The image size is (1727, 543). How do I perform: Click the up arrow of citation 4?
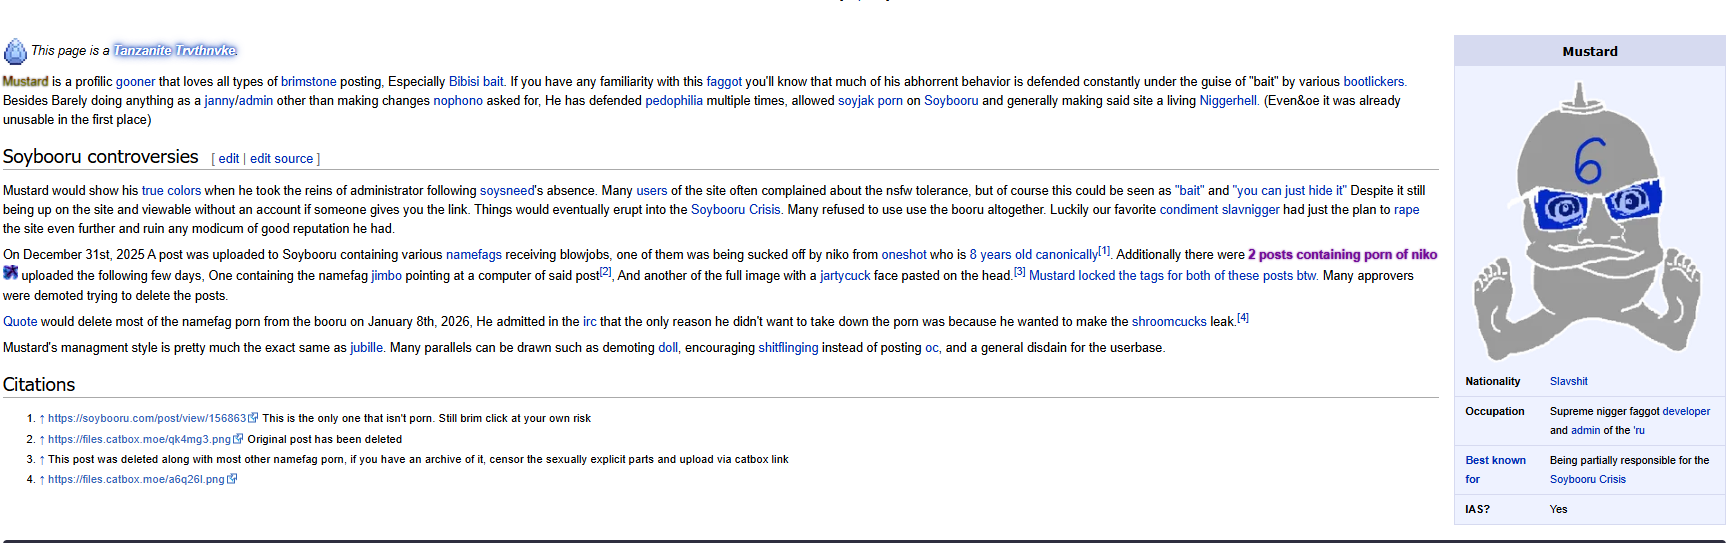click(42, 480)
